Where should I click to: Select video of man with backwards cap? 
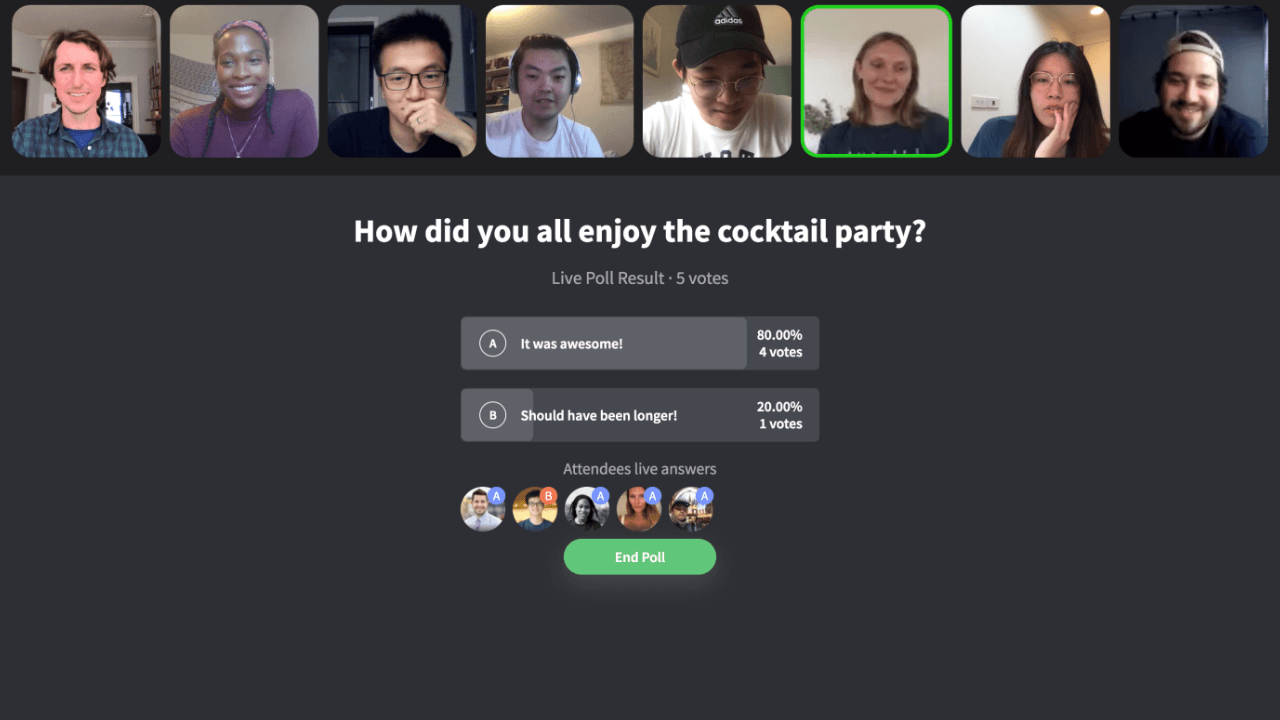click(x=1193, y=81)
